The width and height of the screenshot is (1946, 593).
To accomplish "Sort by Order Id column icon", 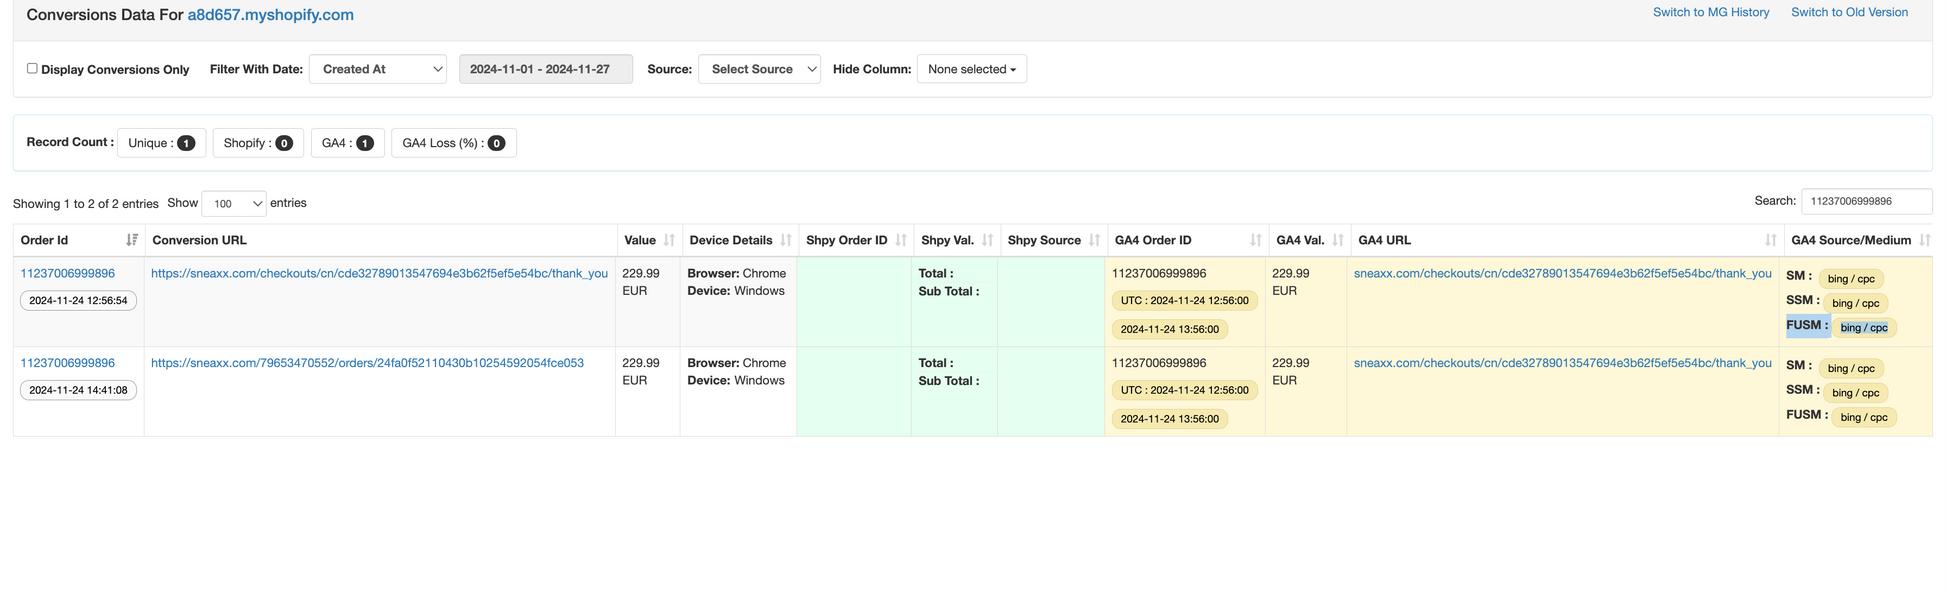I will tap(132, 240).
